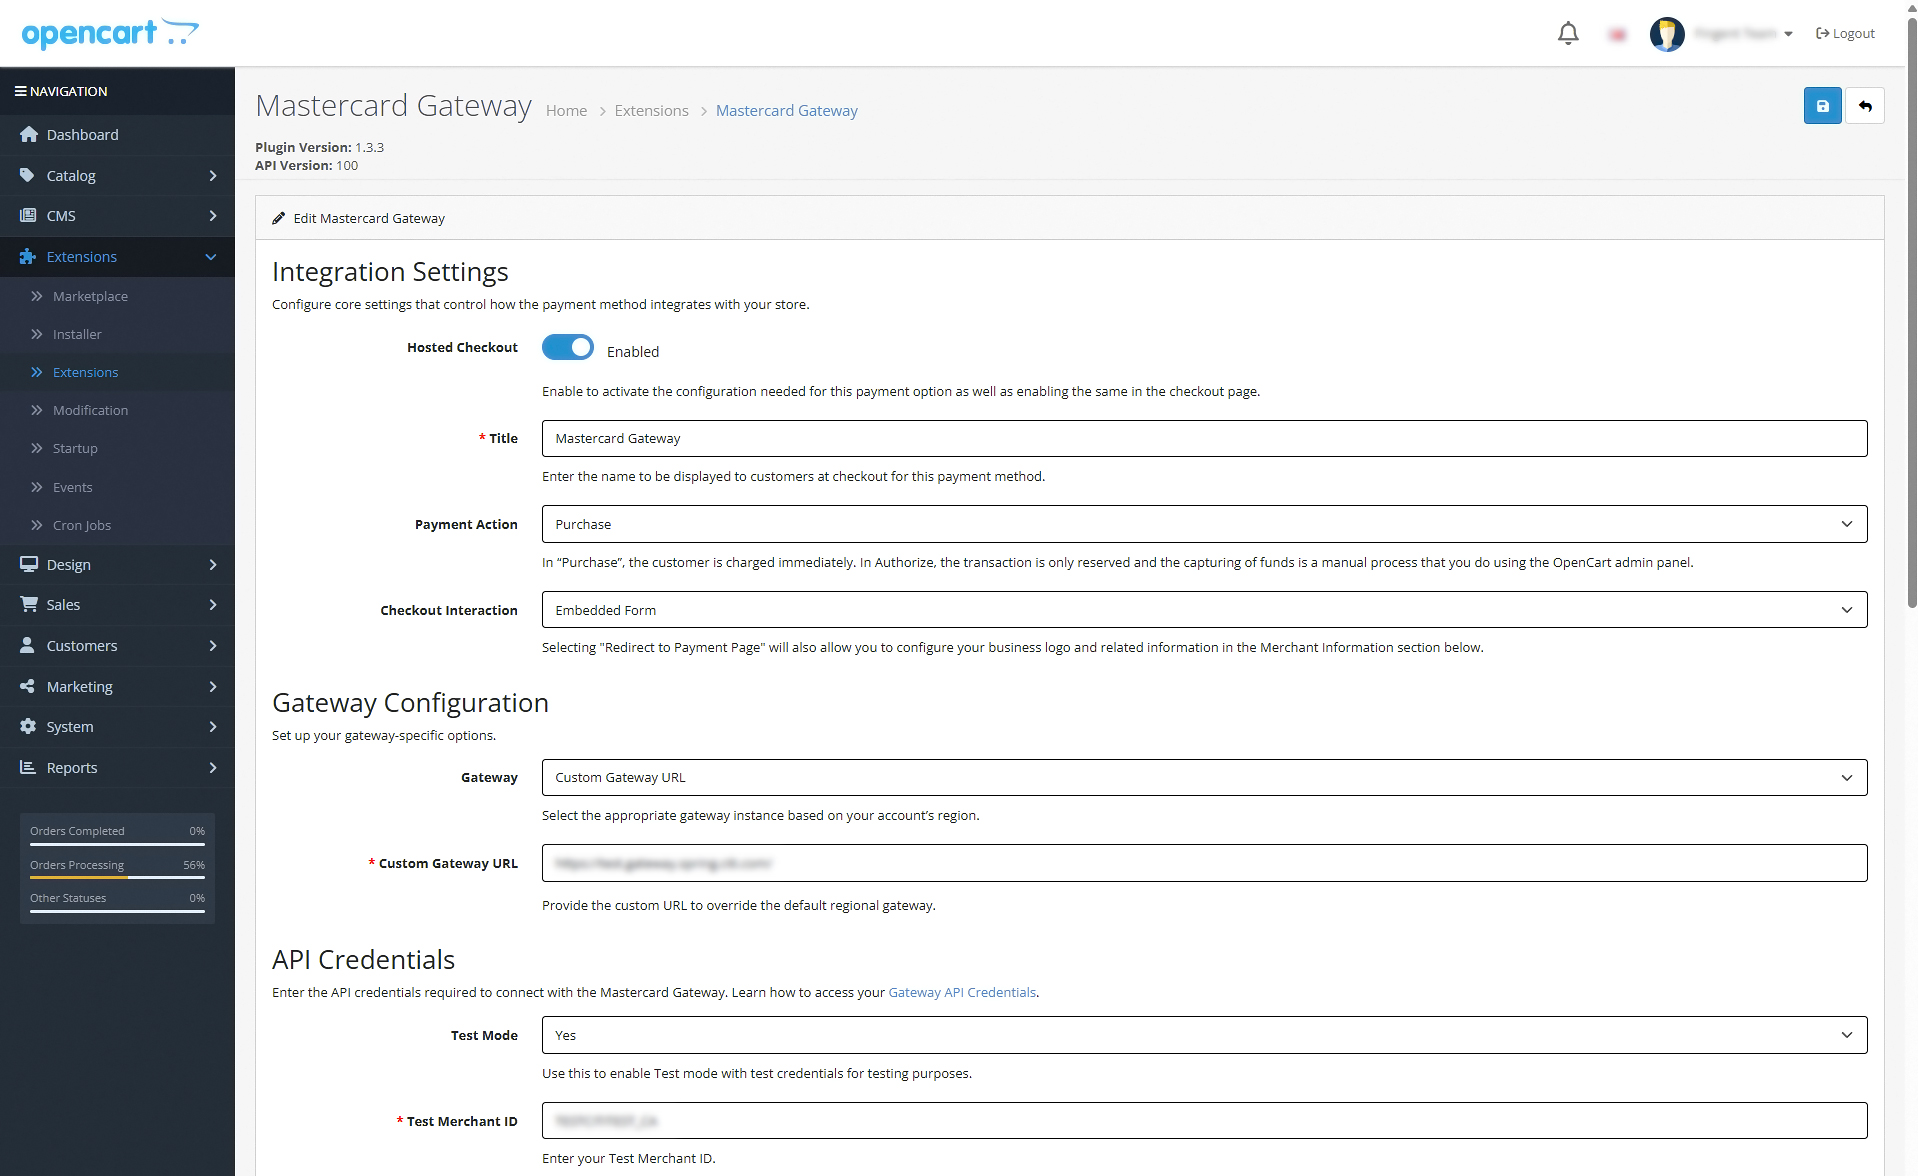The width and height of the screenshot is (1918, 1176).
Task: Open the Test Mode dropdown
Action: point(1204,1035)
